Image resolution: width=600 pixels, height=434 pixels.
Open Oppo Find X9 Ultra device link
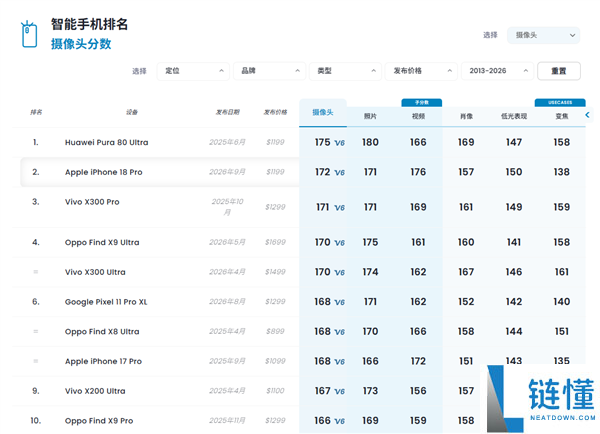pos(102,243)
